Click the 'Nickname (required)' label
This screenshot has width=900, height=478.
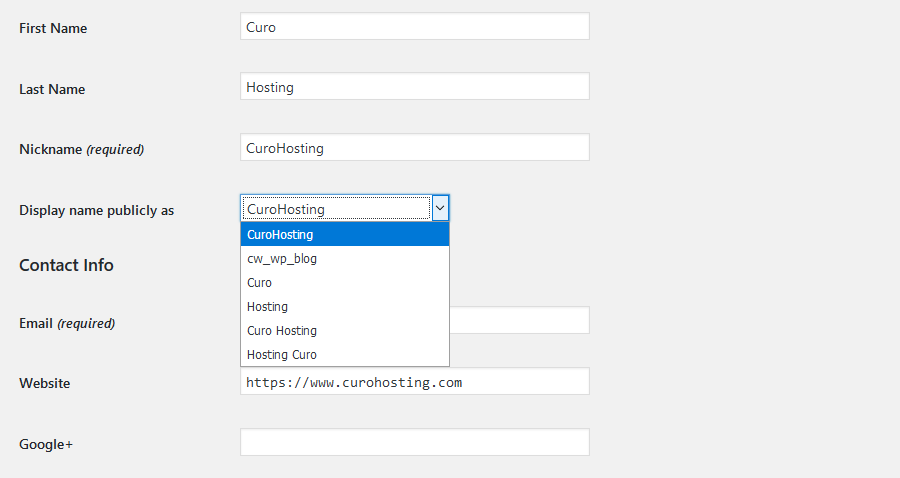click(82, 149)
